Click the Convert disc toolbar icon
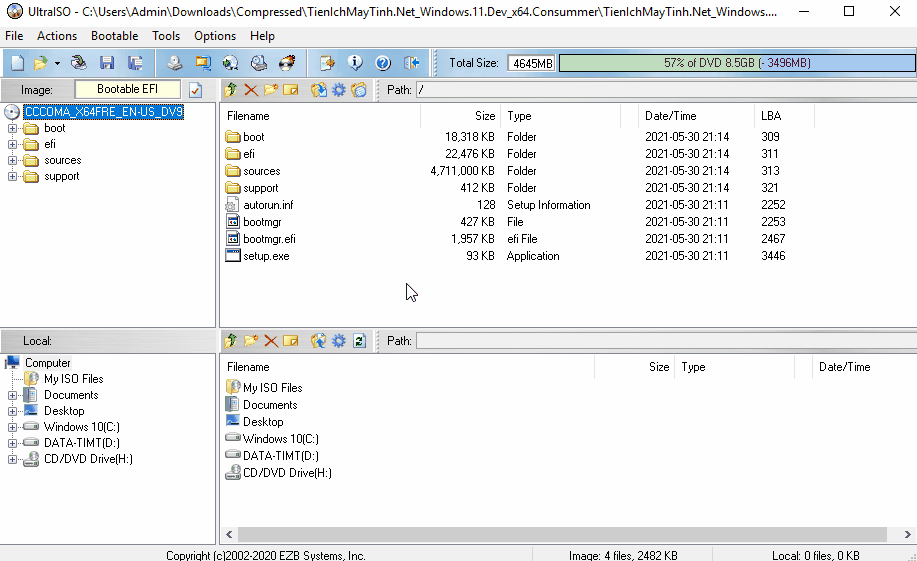Viewport: 917px width, 561px height. tap(230, 63)
